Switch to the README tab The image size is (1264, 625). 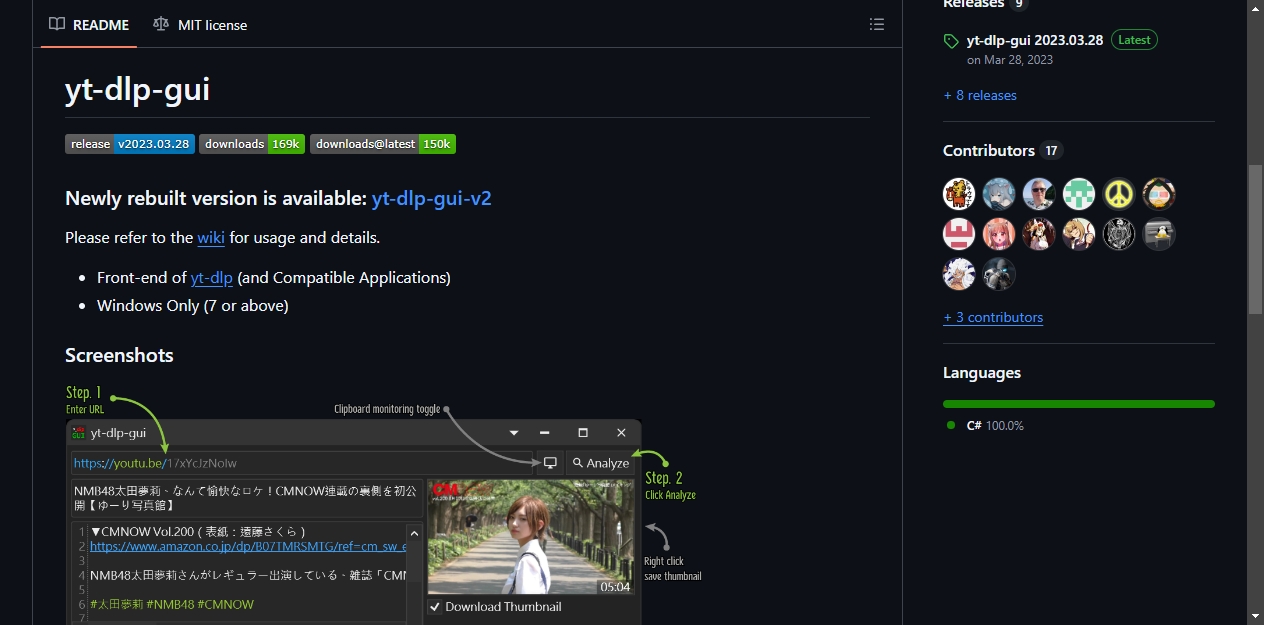tap(90, 24)
